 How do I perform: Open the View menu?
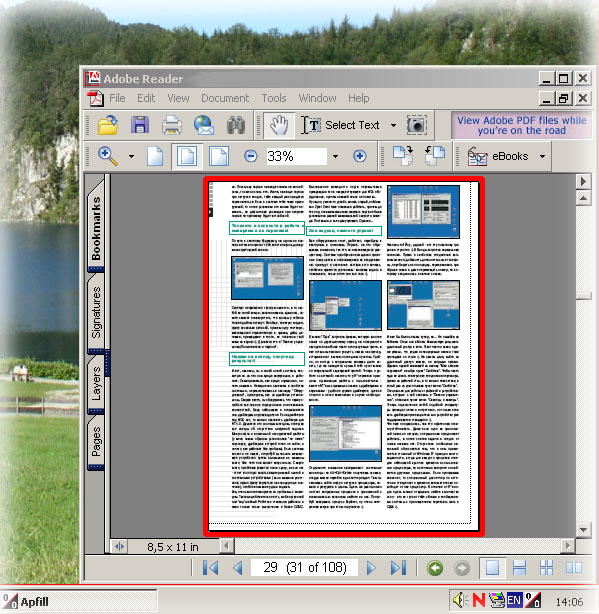coord(178,98)
